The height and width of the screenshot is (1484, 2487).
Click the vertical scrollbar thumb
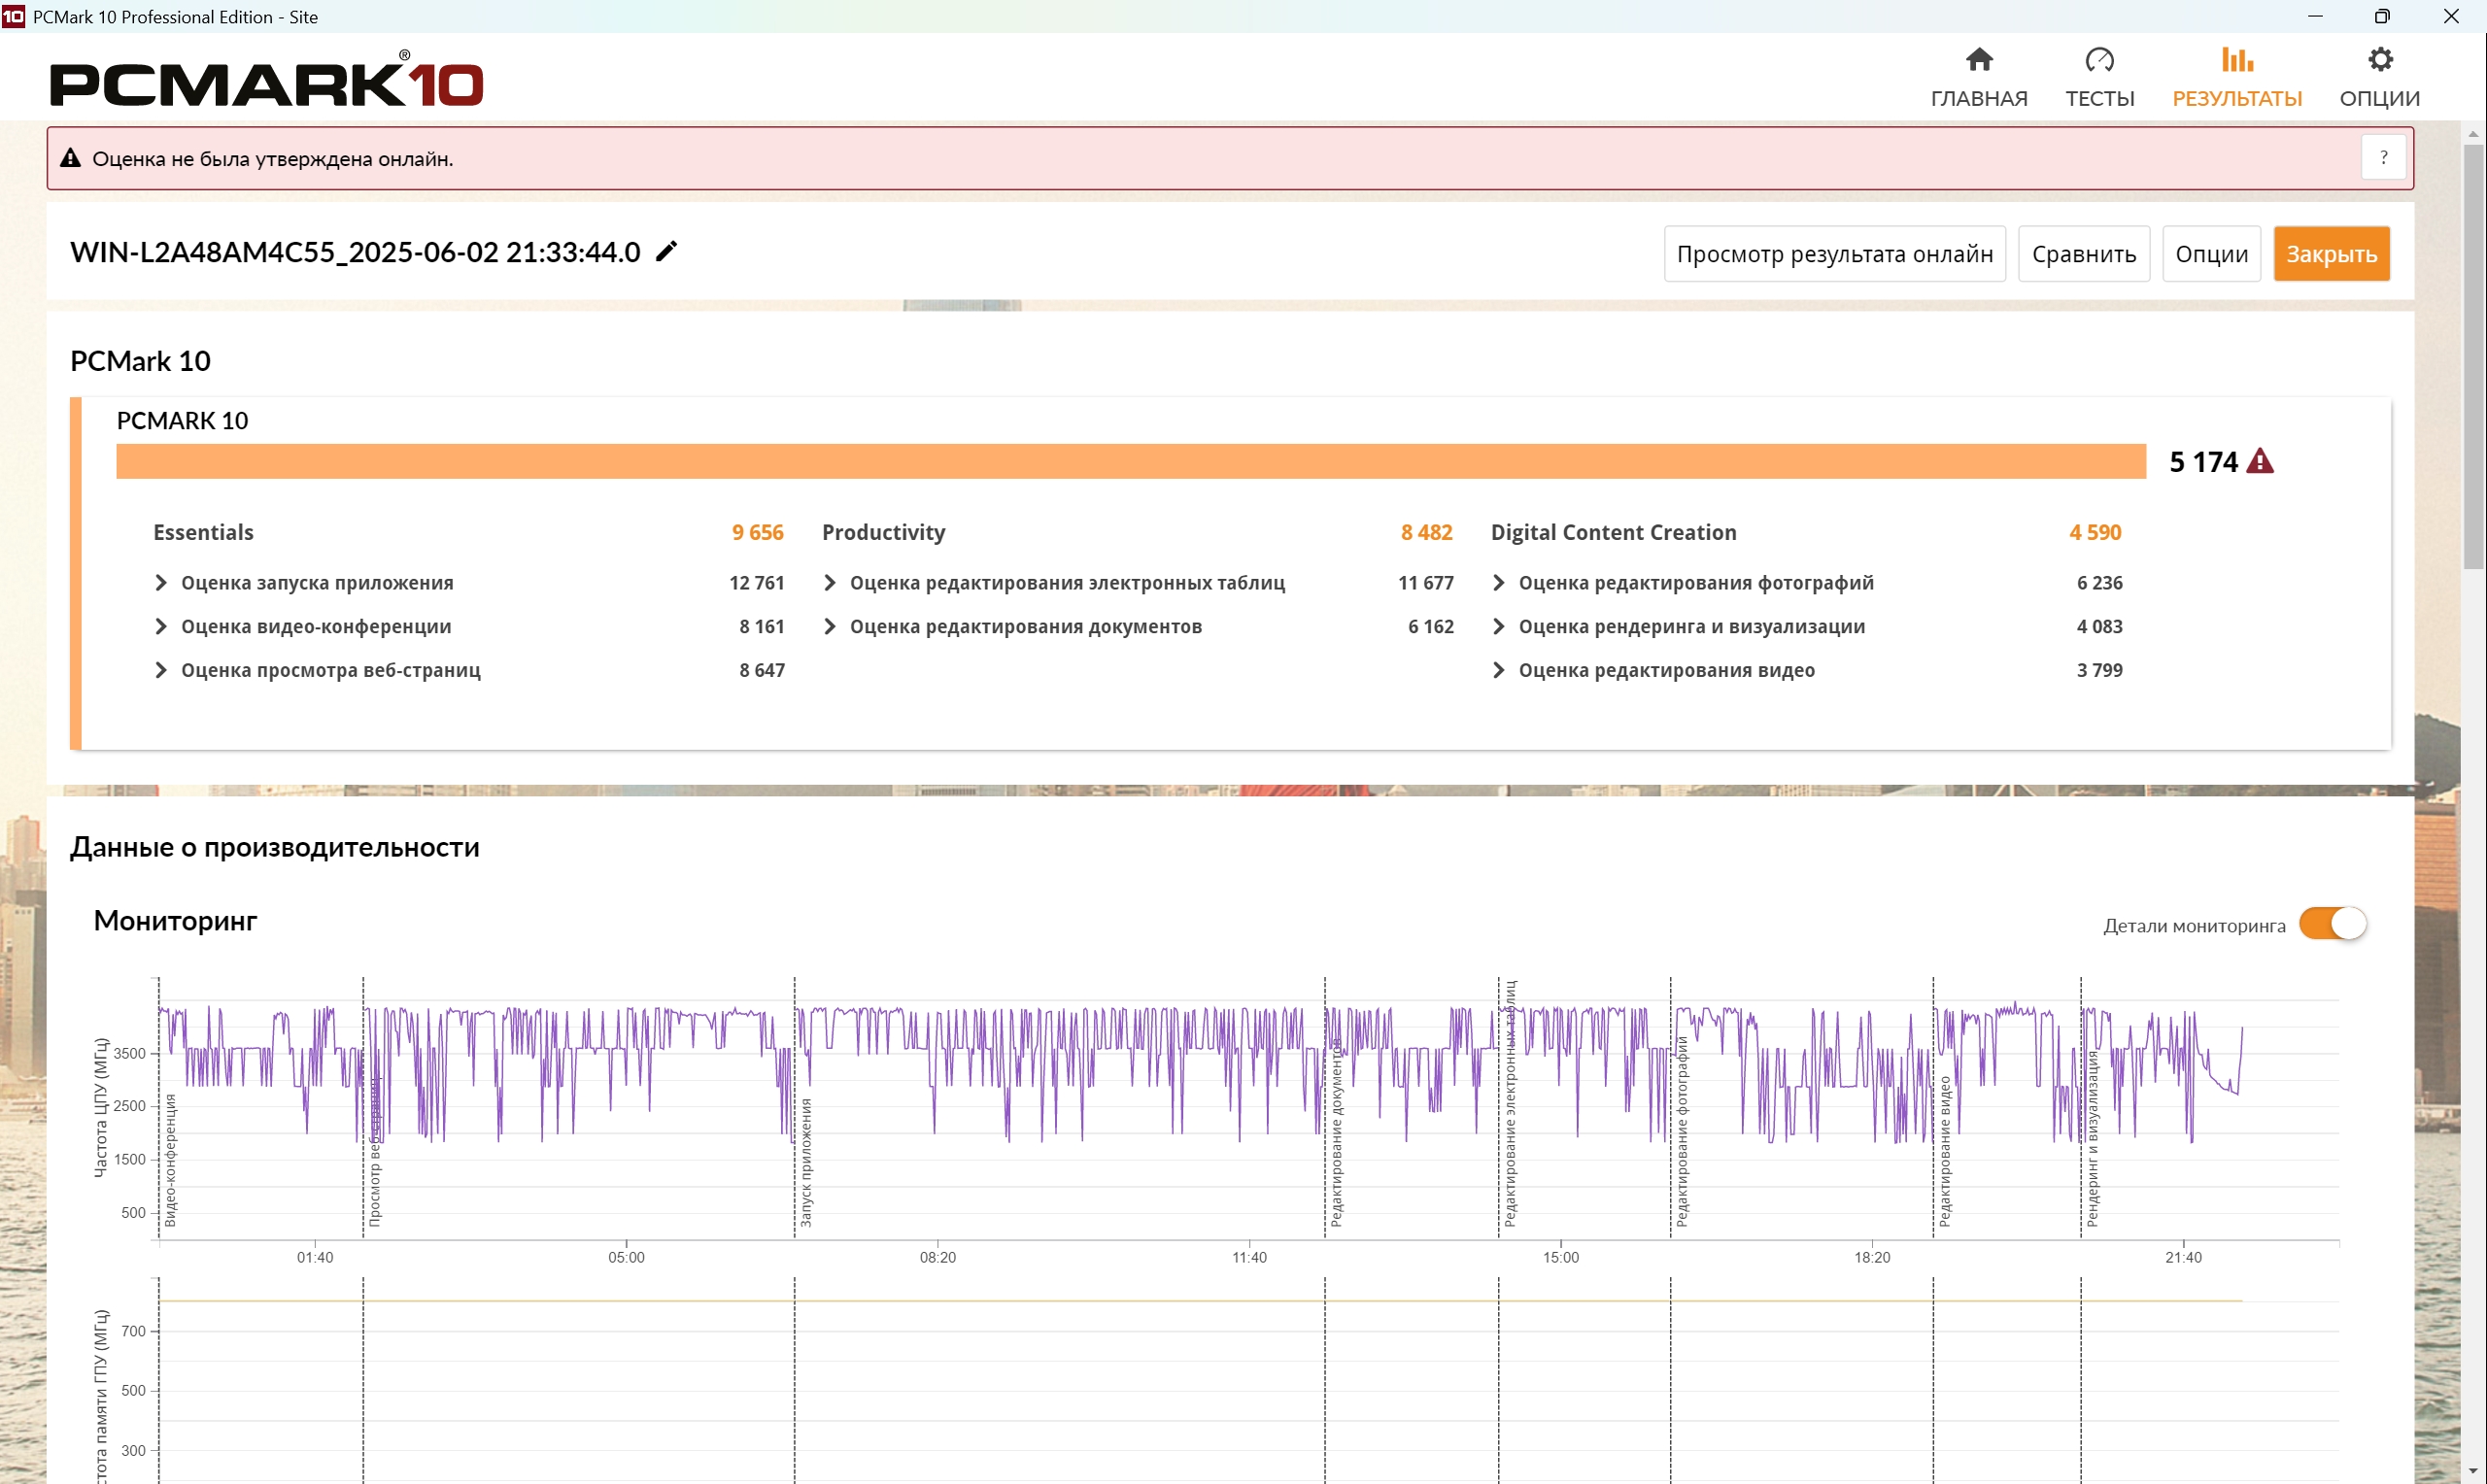pyautogui.click(x=2473, y=355)
